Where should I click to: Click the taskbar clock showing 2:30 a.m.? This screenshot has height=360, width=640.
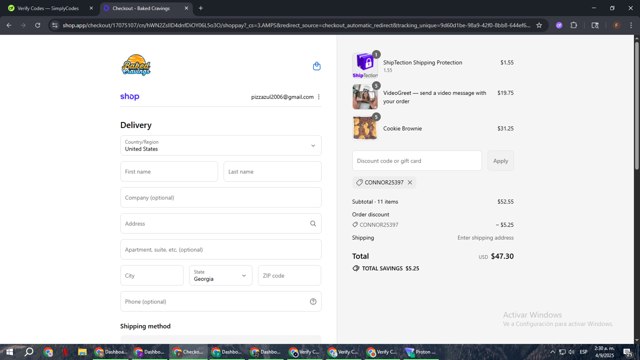[x=604, y=352]
